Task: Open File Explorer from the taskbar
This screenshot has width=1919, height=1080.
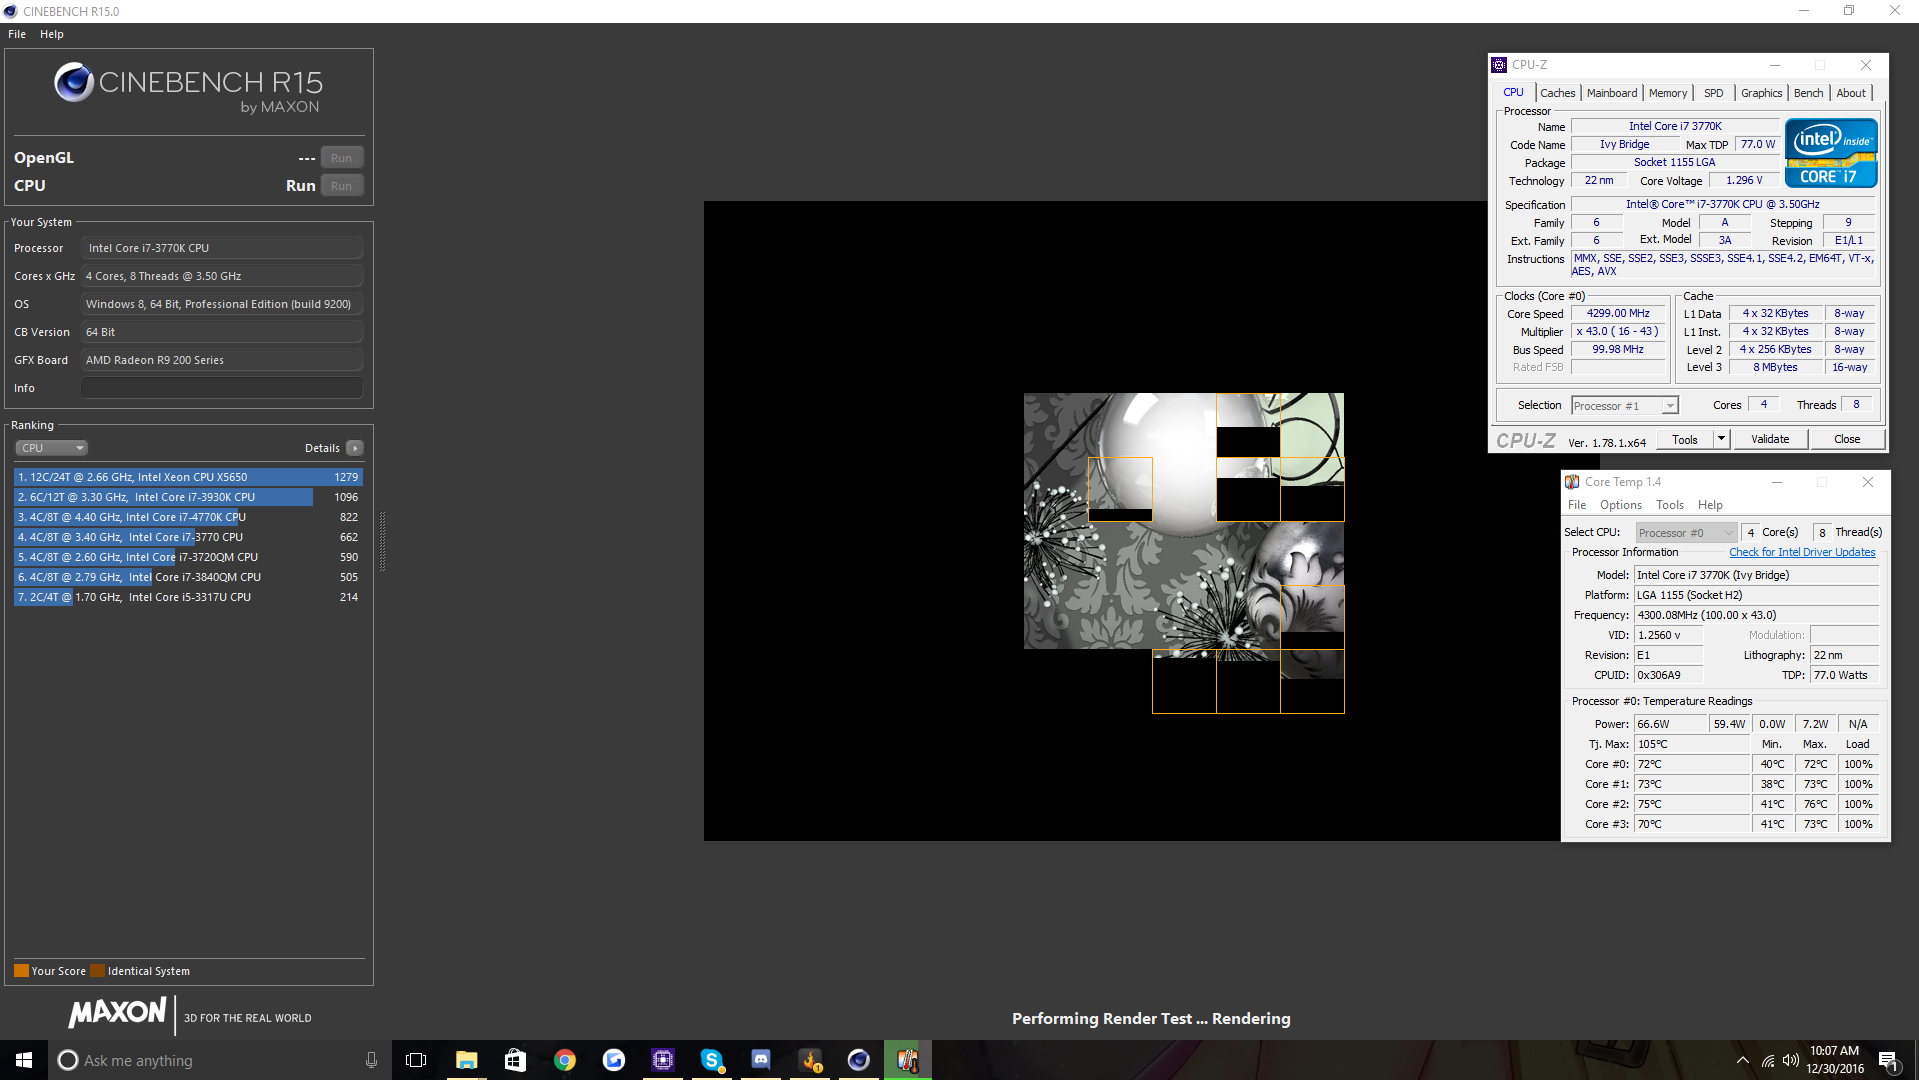Action: (x=466, y=1060)
